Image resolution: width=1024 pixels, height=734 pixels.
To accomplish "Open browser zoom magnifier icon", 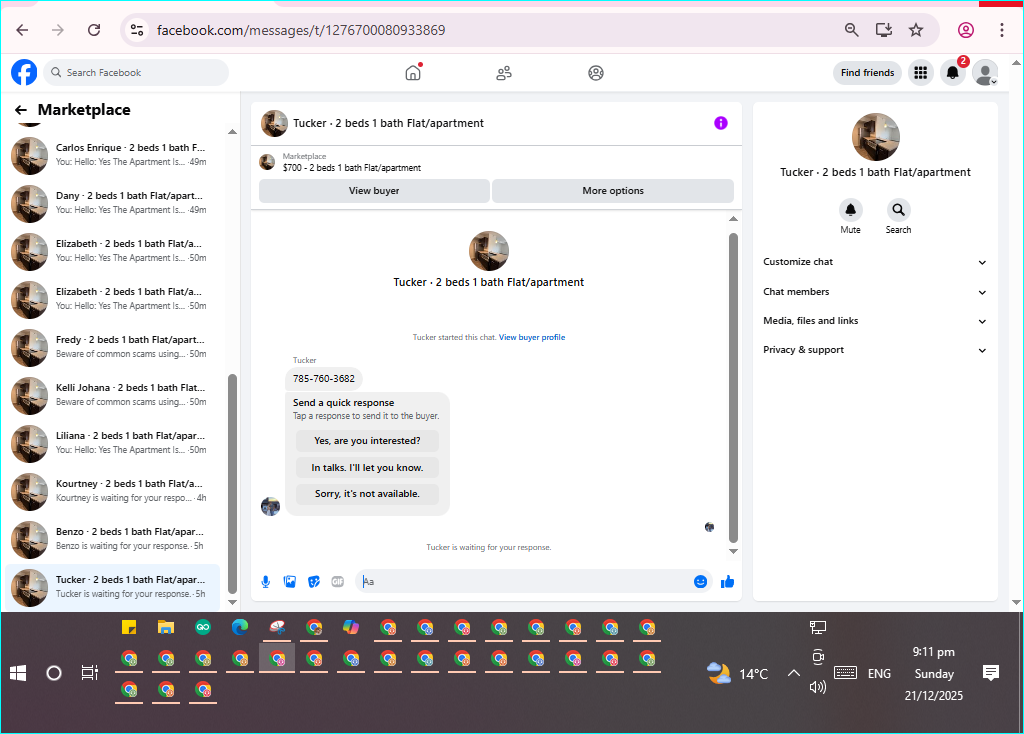I will (x=852, y=30).
